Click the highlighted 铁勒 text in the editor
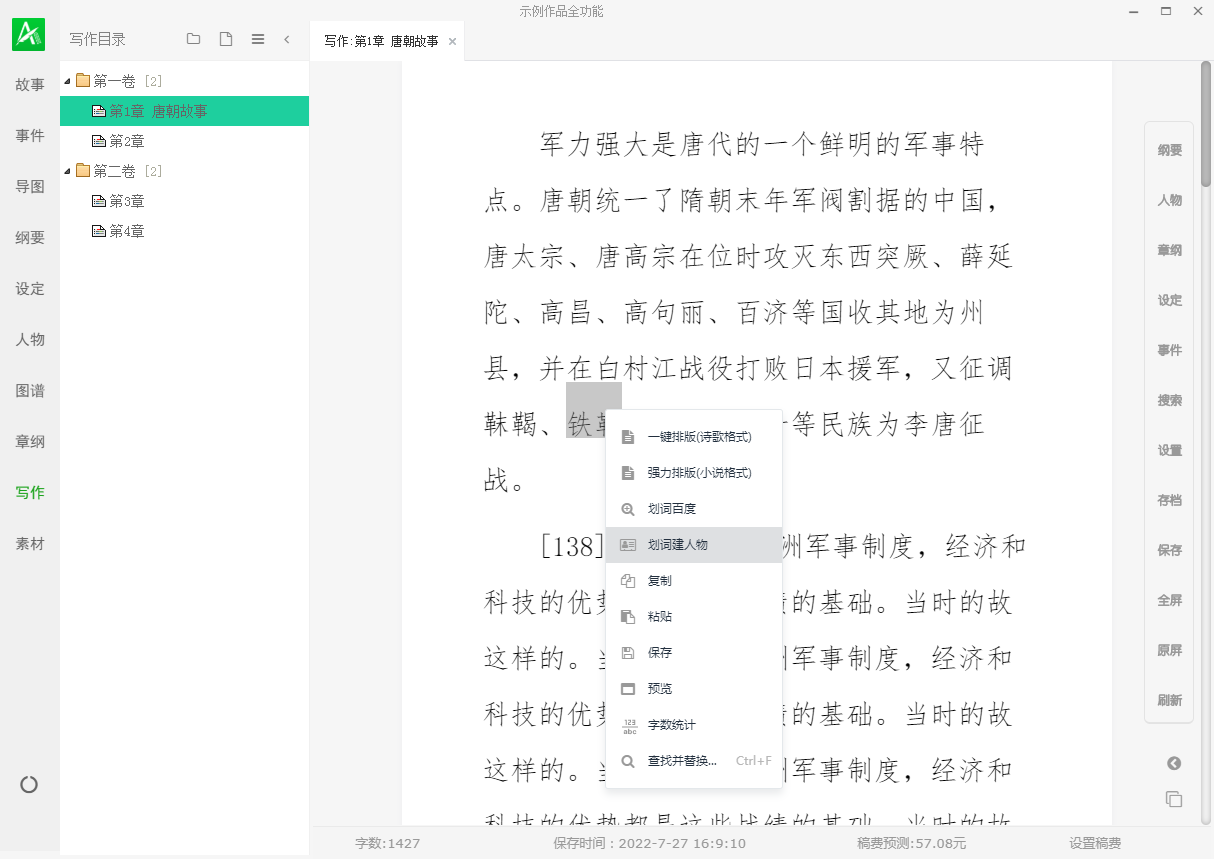The height and width of the screenshot is (859, 1214). pyautogui.click(x=594, y=410)
